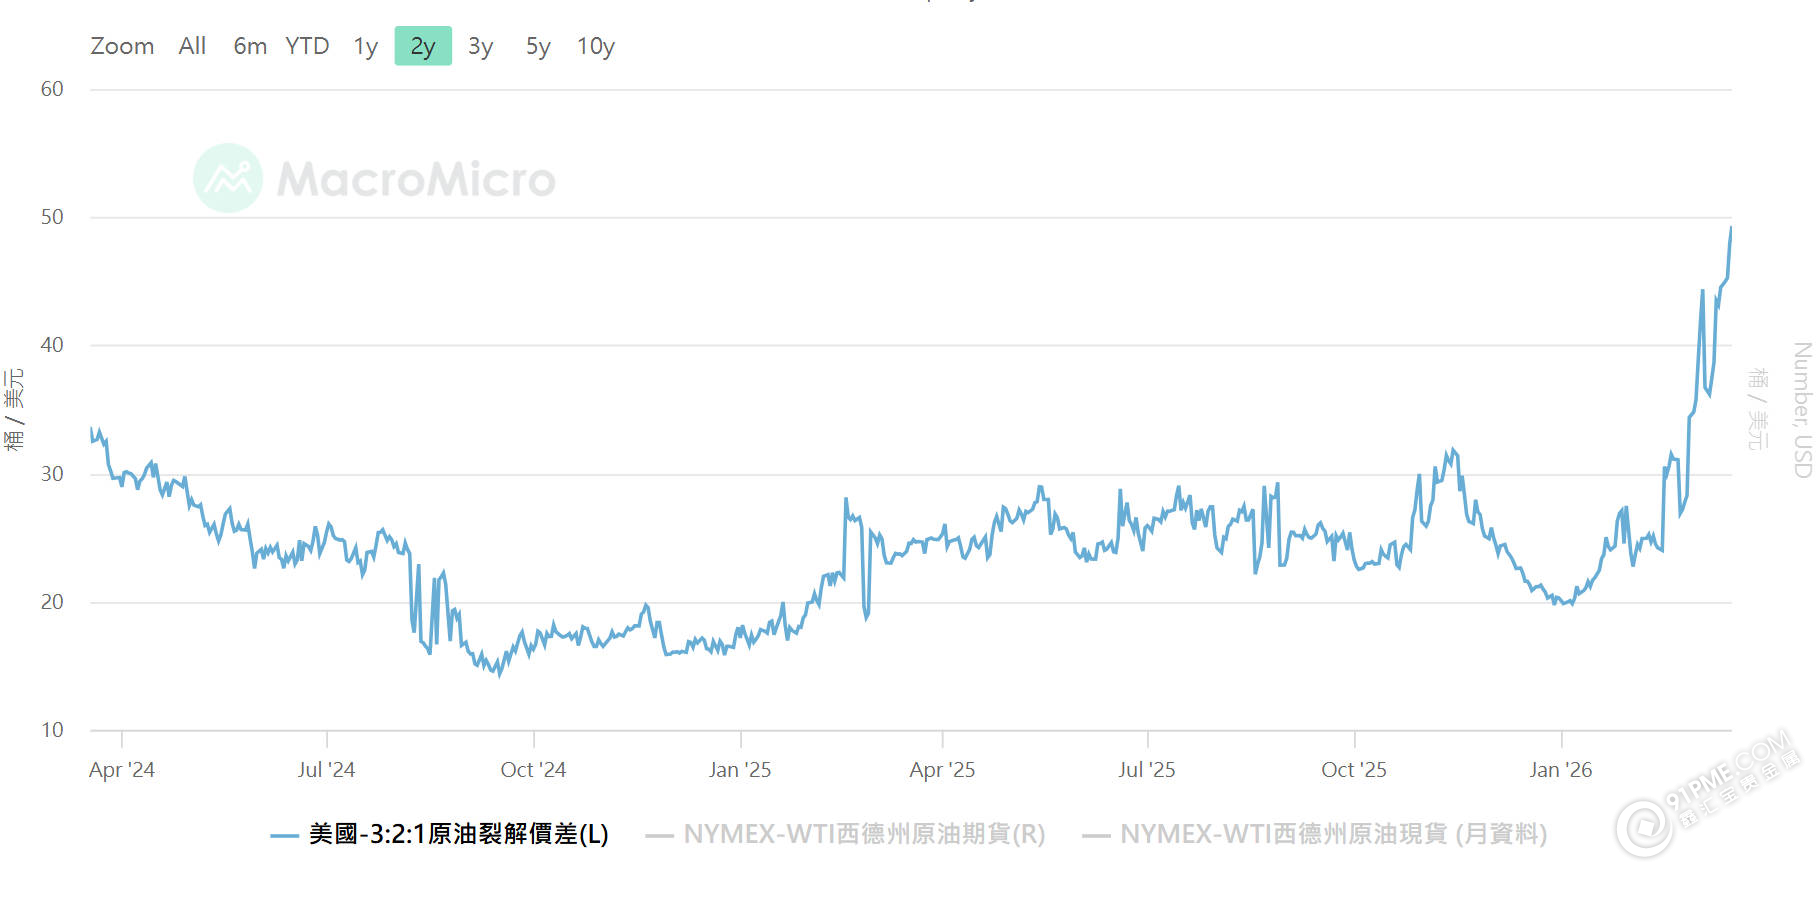Select the YTD range option
Screen dimensions: 1818x913
pos(308,46)
